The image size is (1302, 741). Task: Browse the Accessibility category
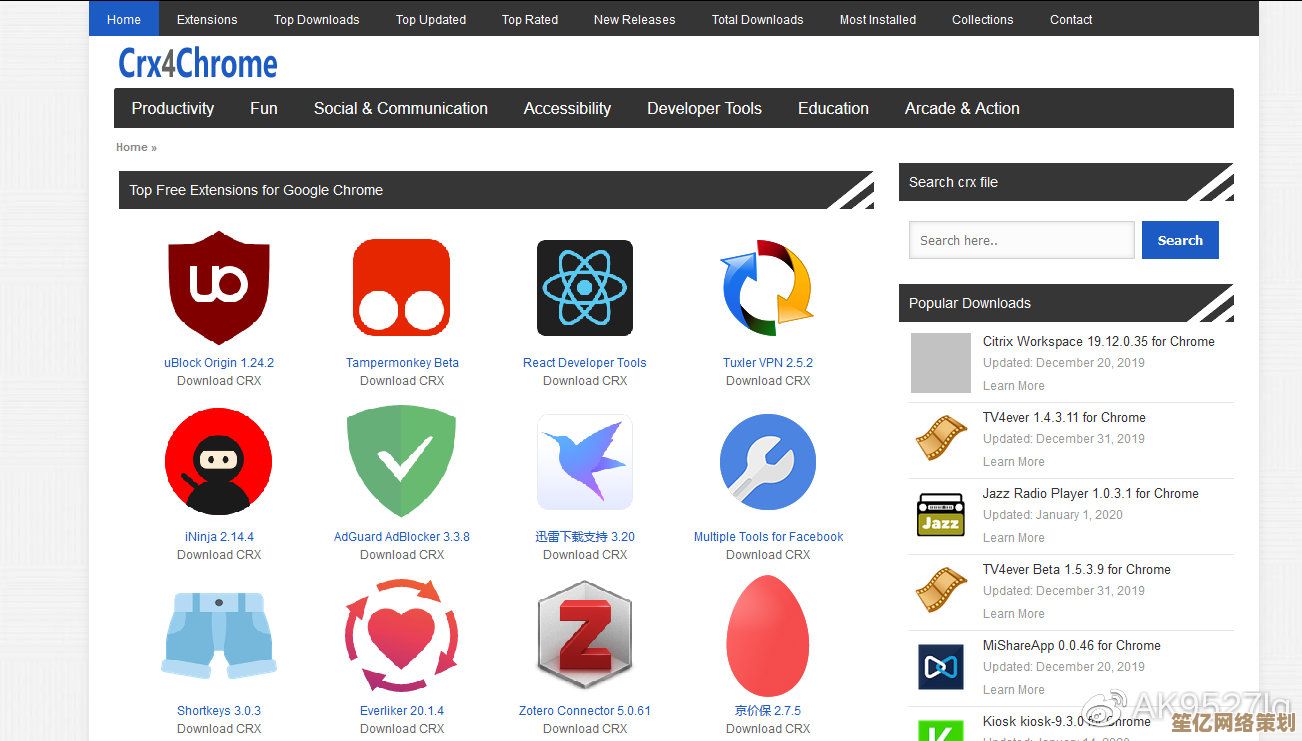coord(567,108)
